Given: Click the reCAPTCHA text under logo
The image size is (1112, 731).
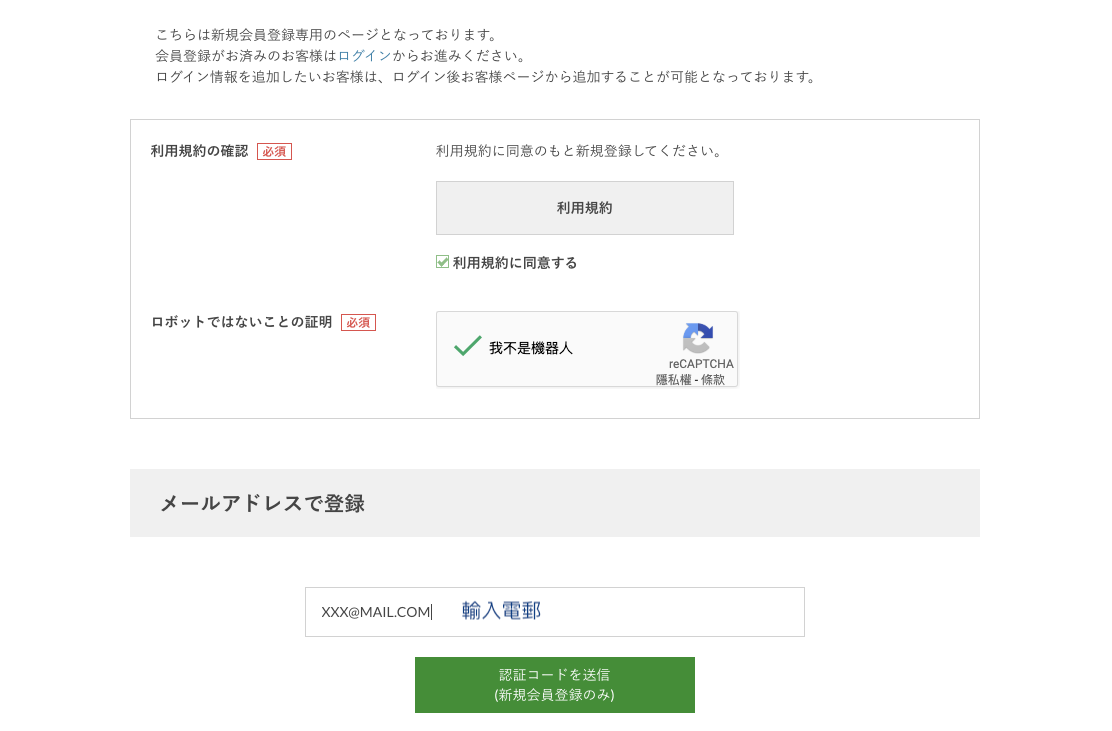Looking at the screenshot, I should click(x=701, y=364).
